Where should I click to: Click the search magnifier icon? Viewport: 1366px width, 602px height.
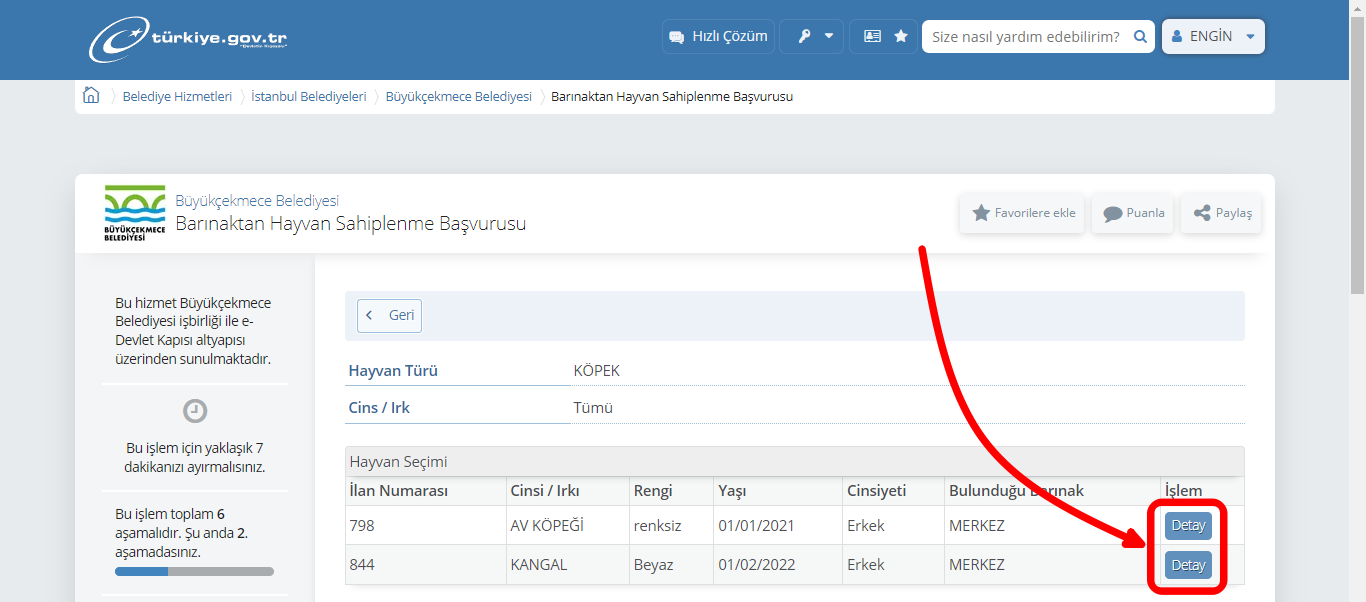1139,36
